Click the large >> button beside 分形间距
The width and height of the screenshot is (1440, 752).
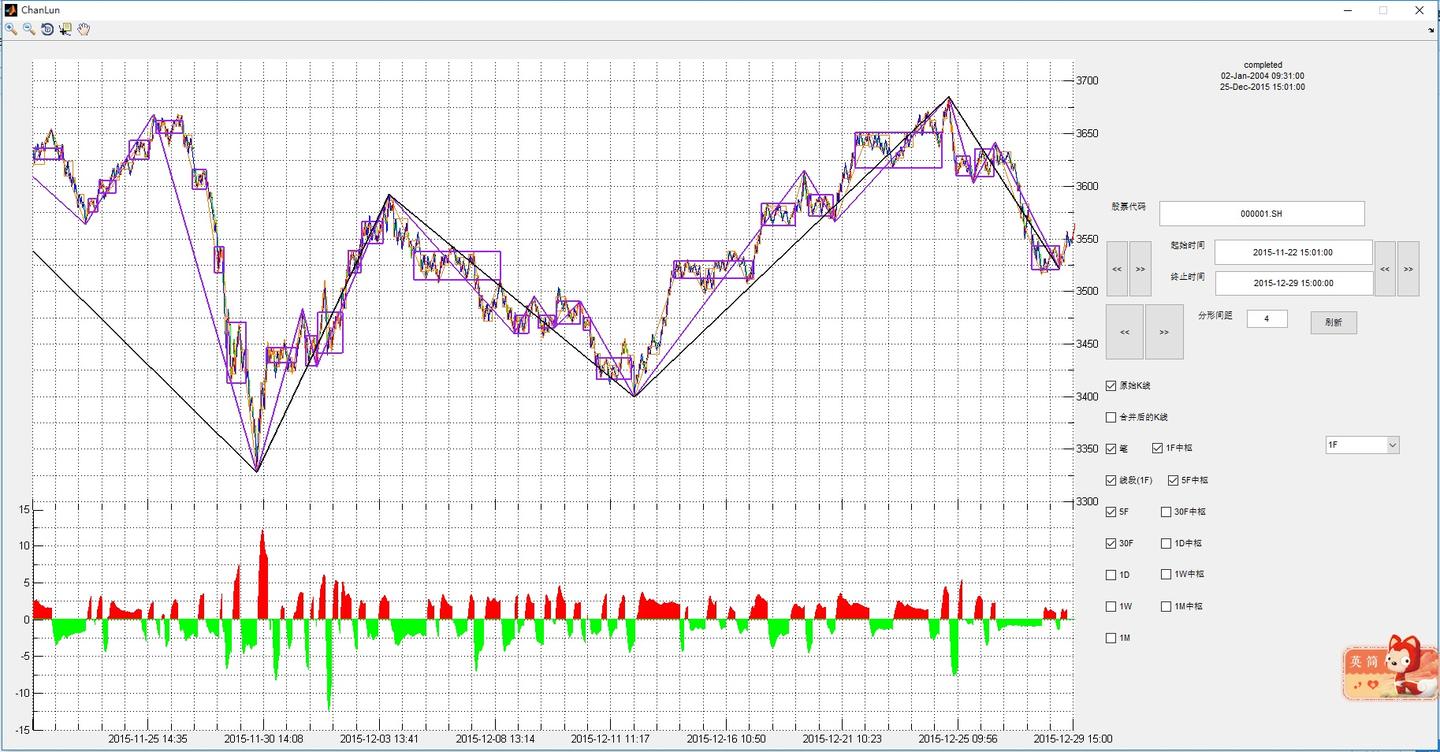point(1164,332)
